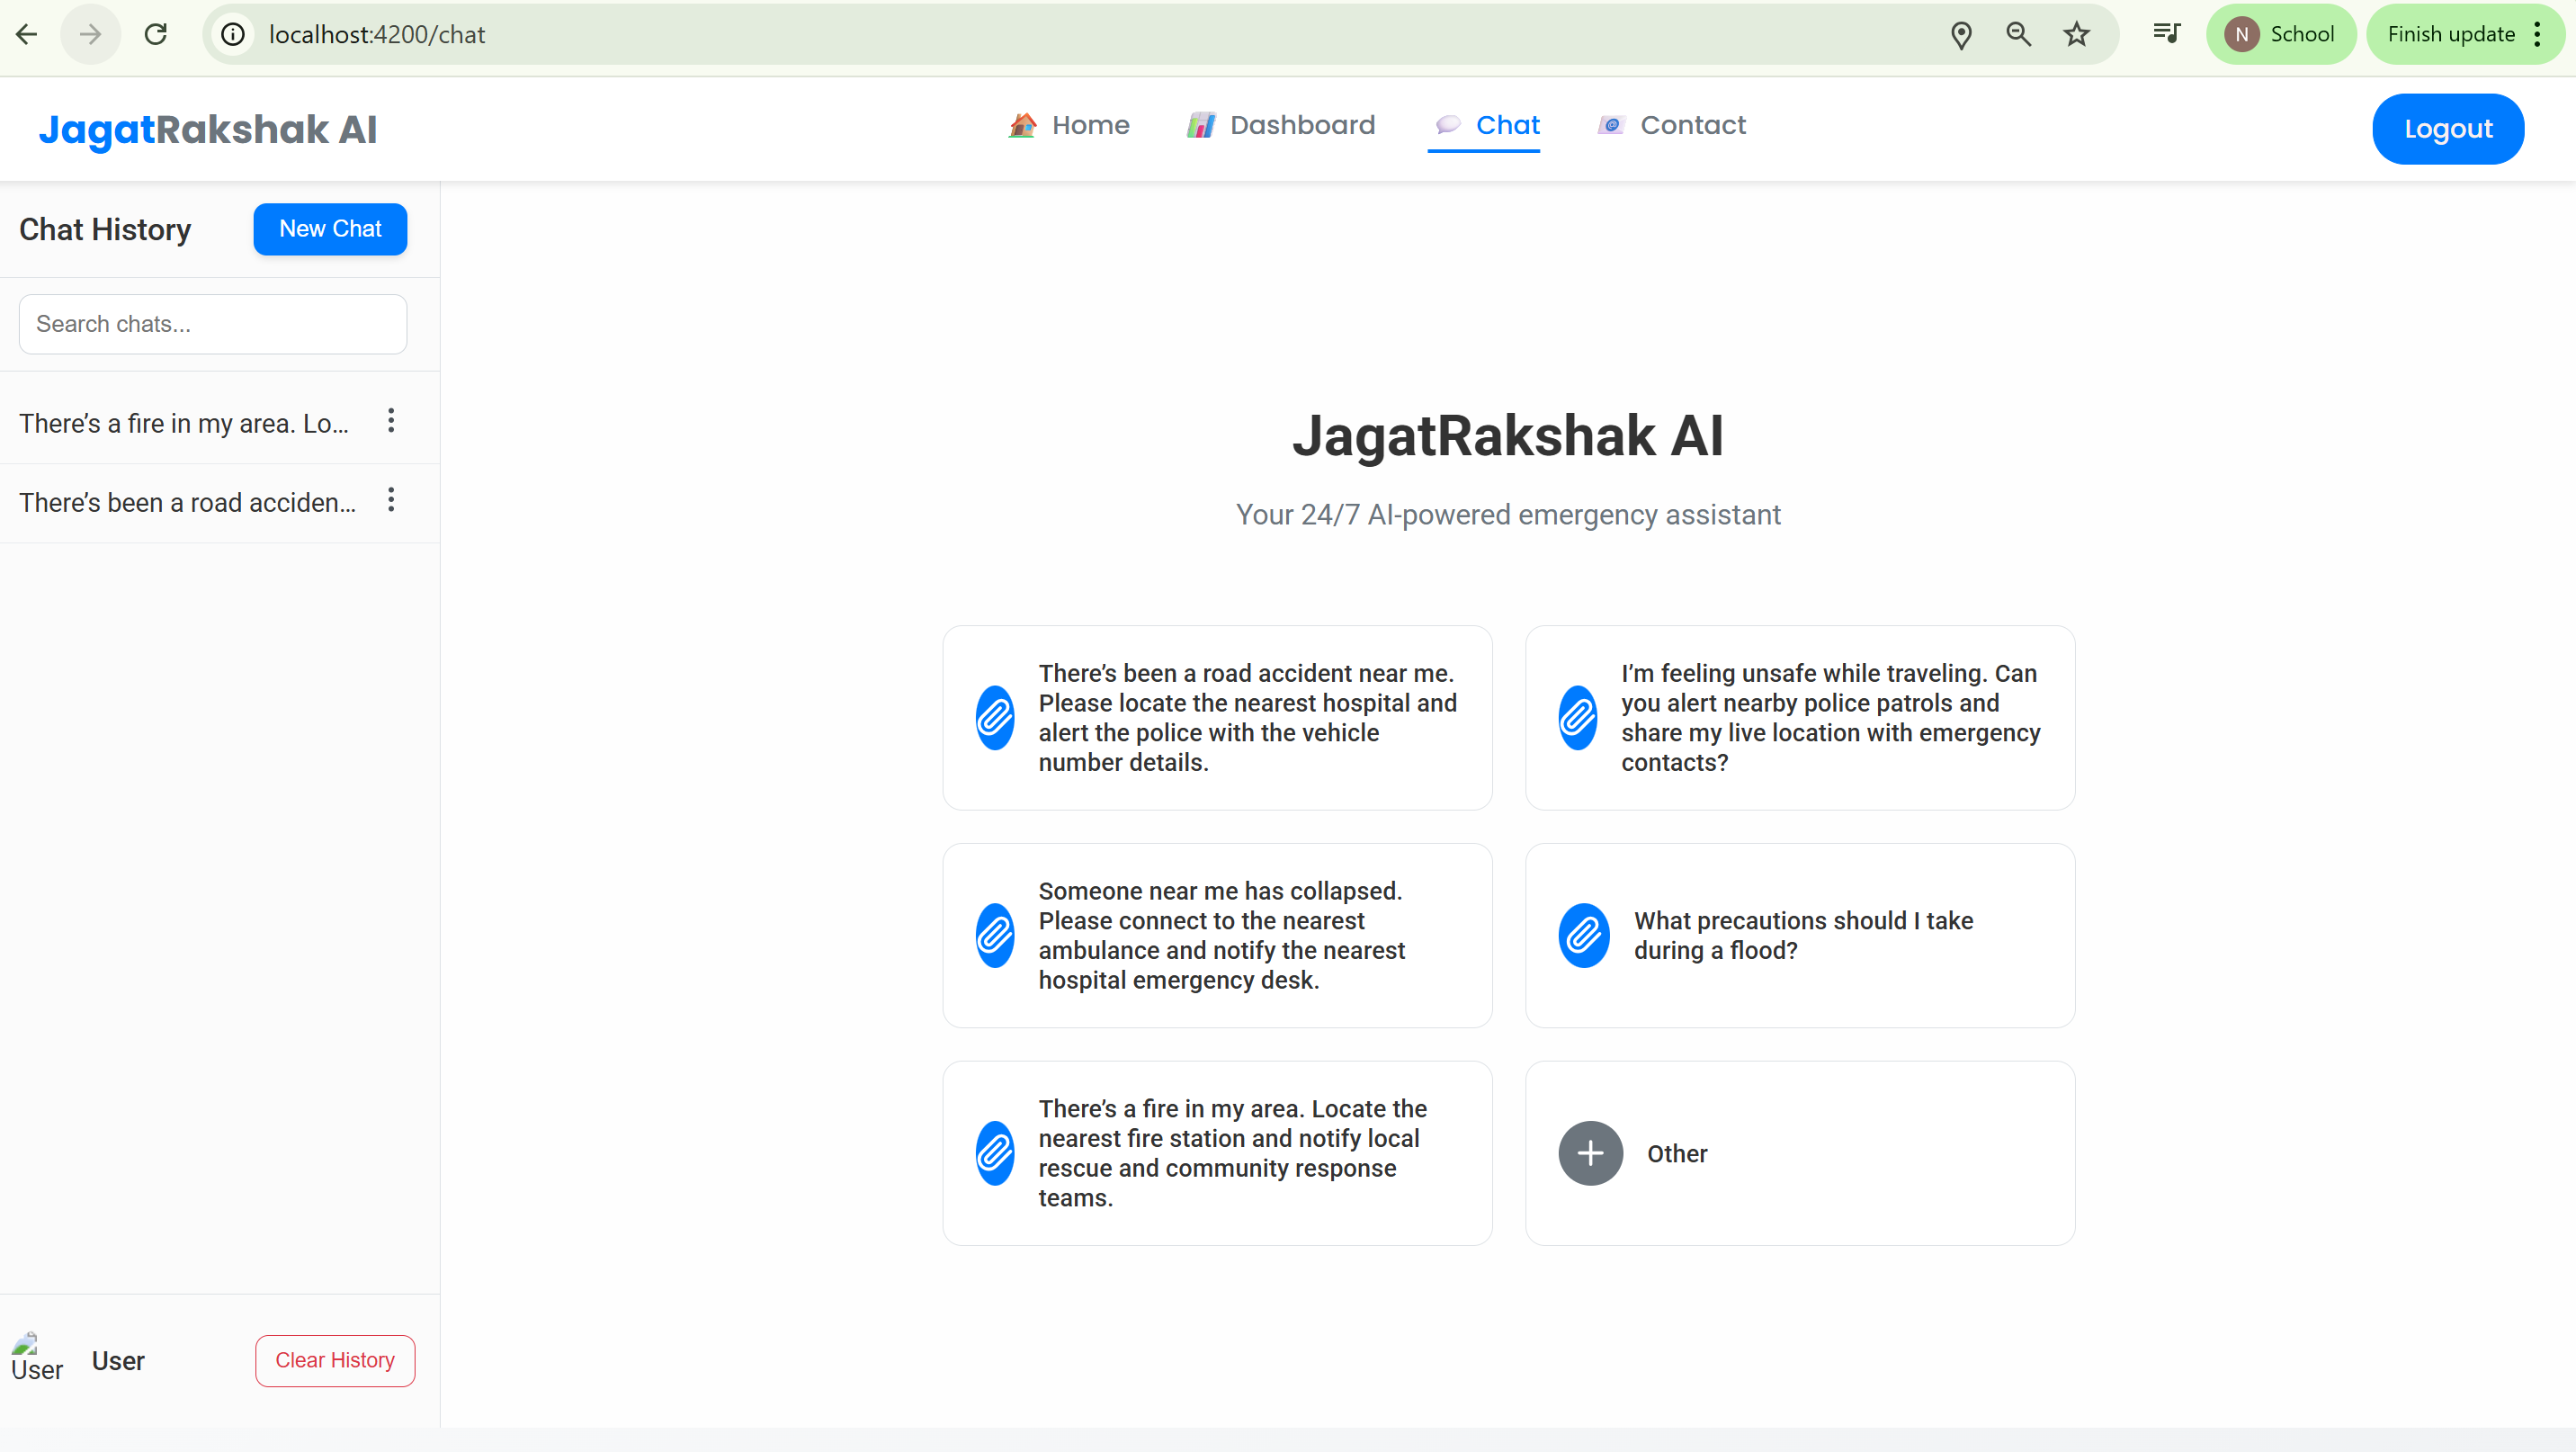
Task: Bookmark this page with the star icon
Action: (2076, 34)
